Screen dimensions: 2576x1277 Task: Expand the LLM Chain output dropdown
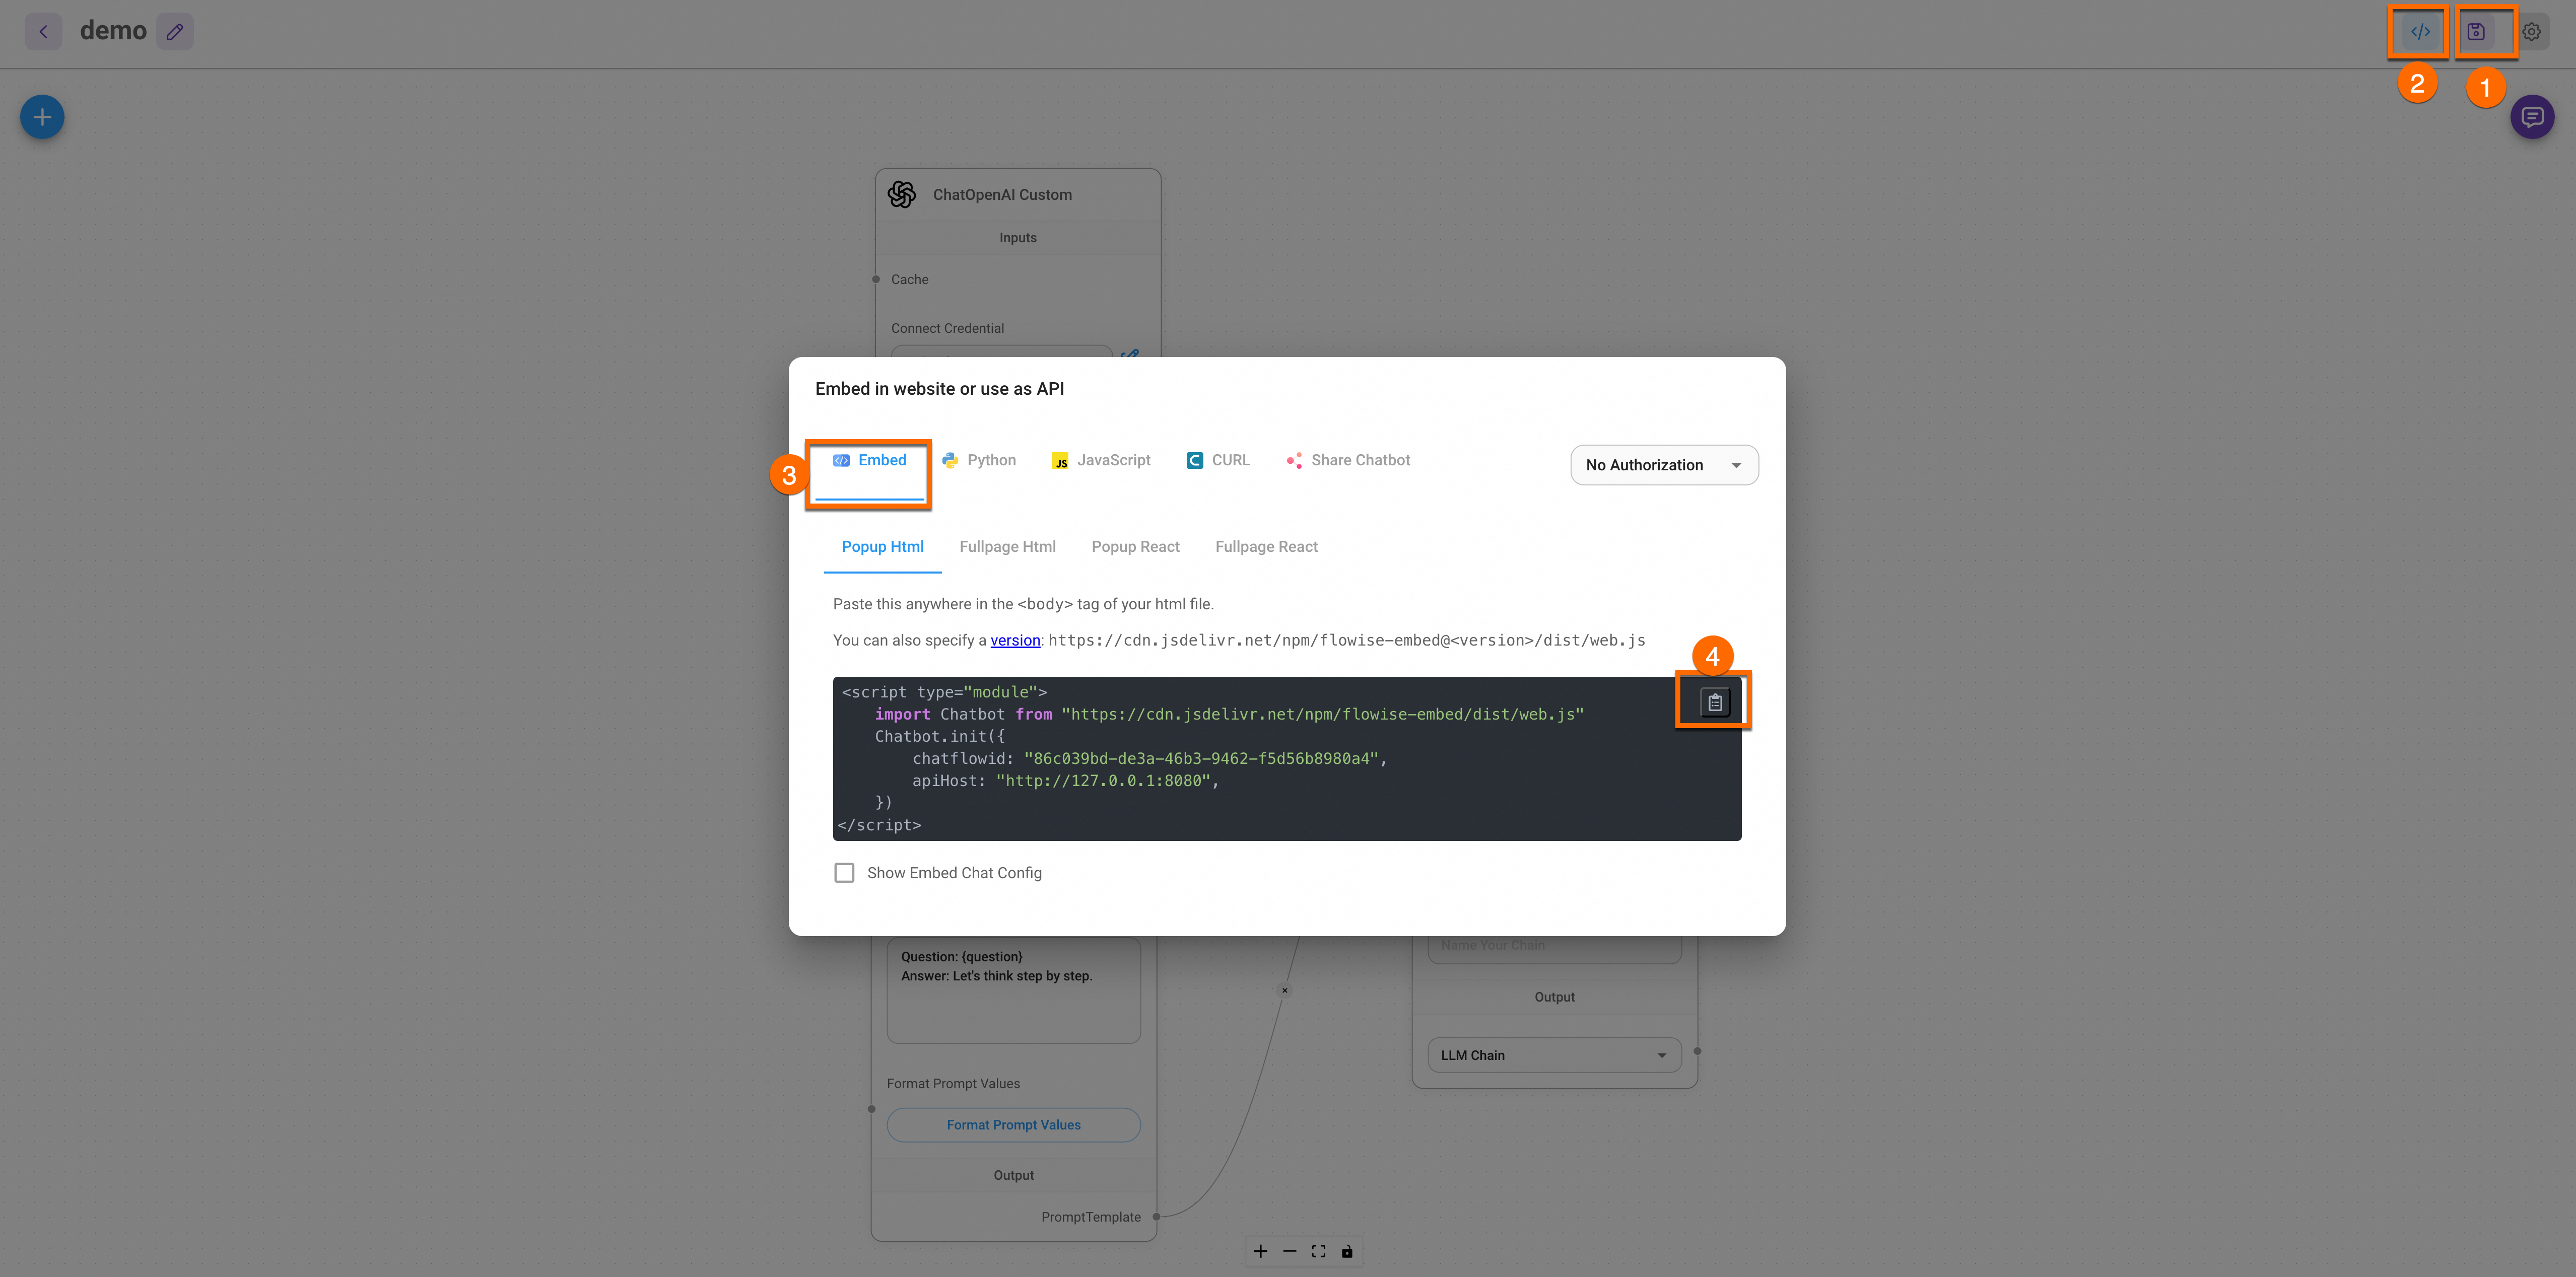click(x=1554, y=1055)
